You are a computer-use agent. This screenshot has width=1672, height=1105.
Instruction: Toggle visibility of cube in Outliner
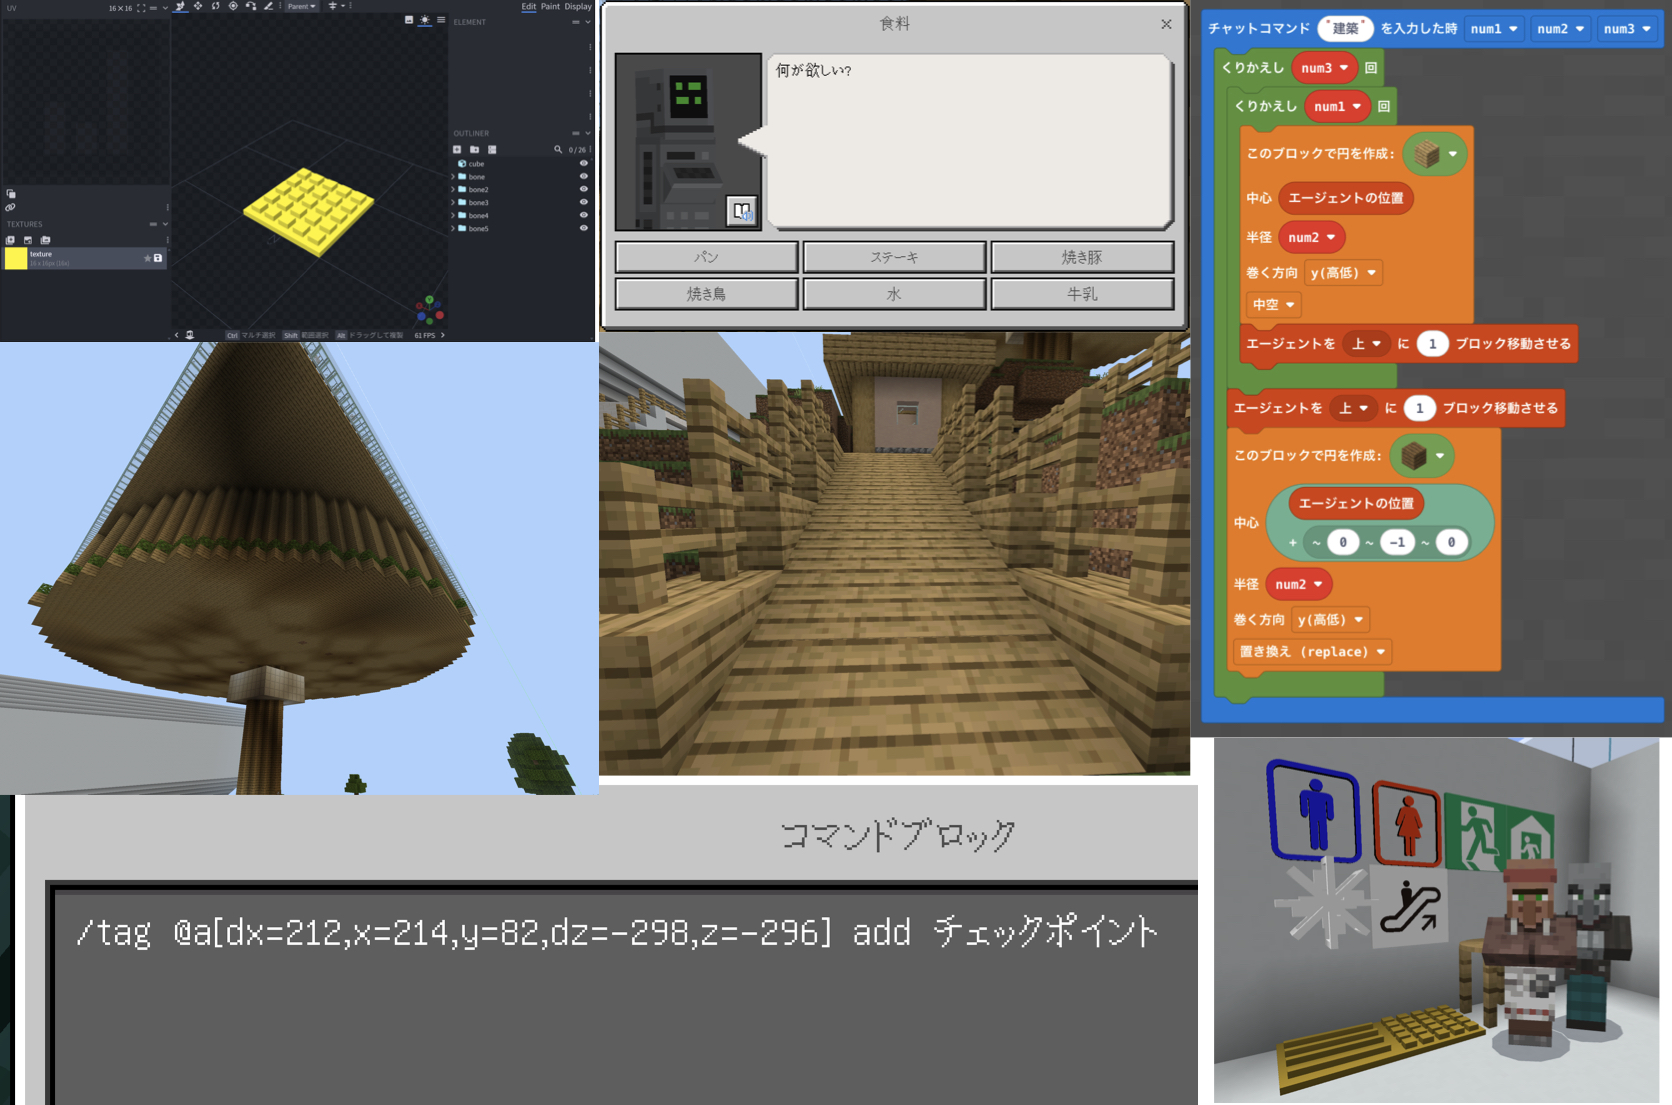coord(584,163)
